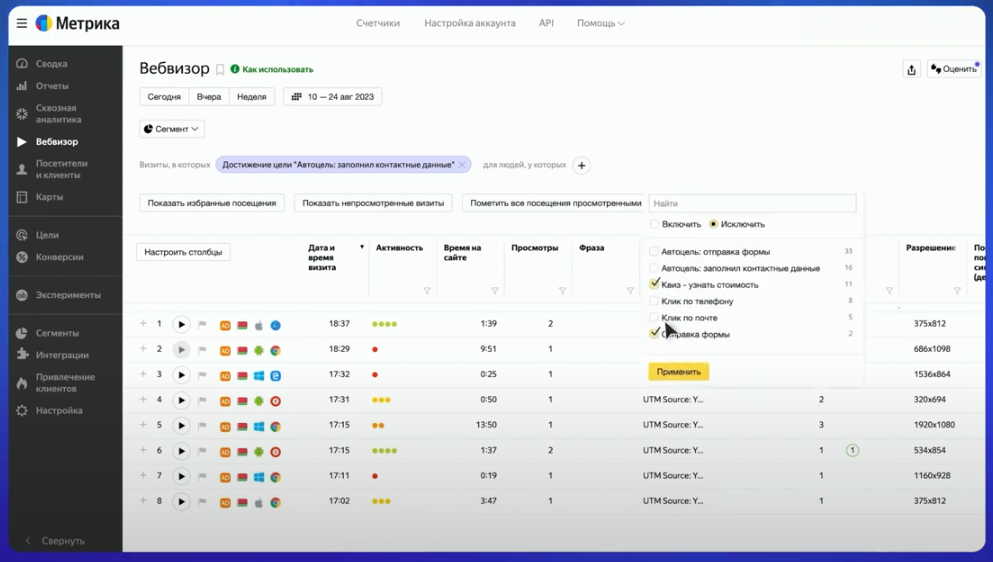
Task: Expand visit row 6 details
Action: click(143, 450)
